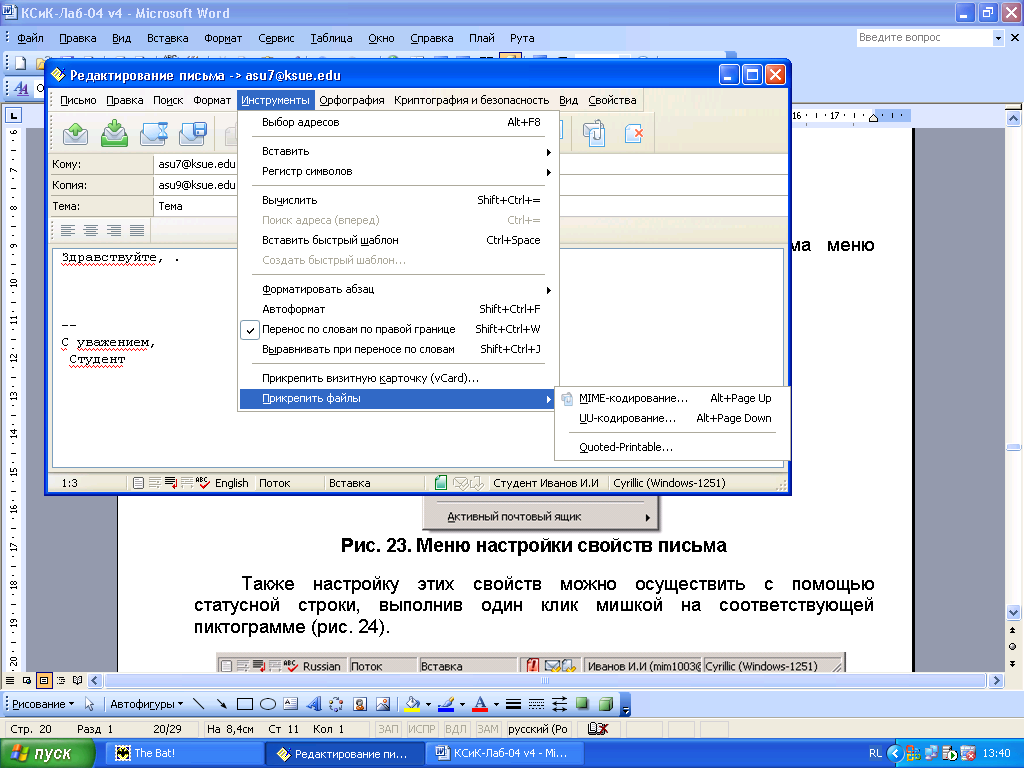Screen dimensions: 1024x768
Task: Toggle word wrap at right margin option
Action: coord(398,329)
